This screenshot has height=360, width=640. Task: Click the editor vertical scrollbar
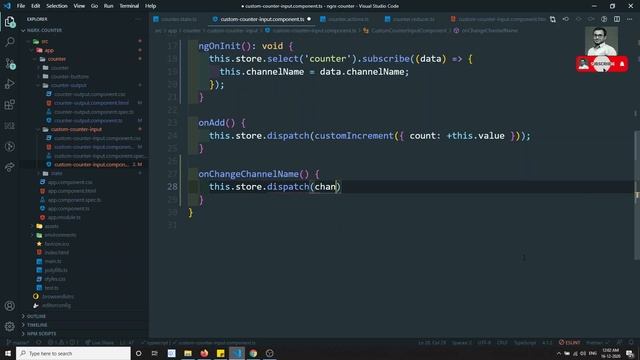pyautogui.click(x=637, y=195)
